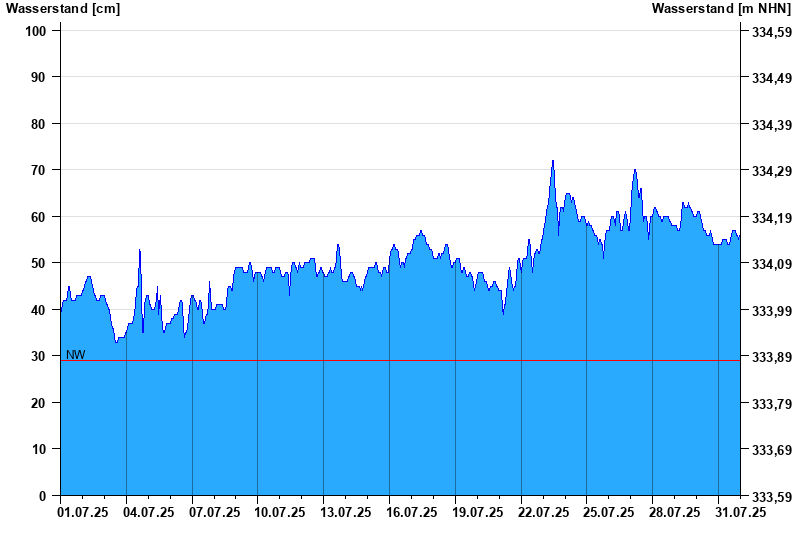Click the NW low-water marker label
This screenshot has height=550, width=800.
[76, 355]
